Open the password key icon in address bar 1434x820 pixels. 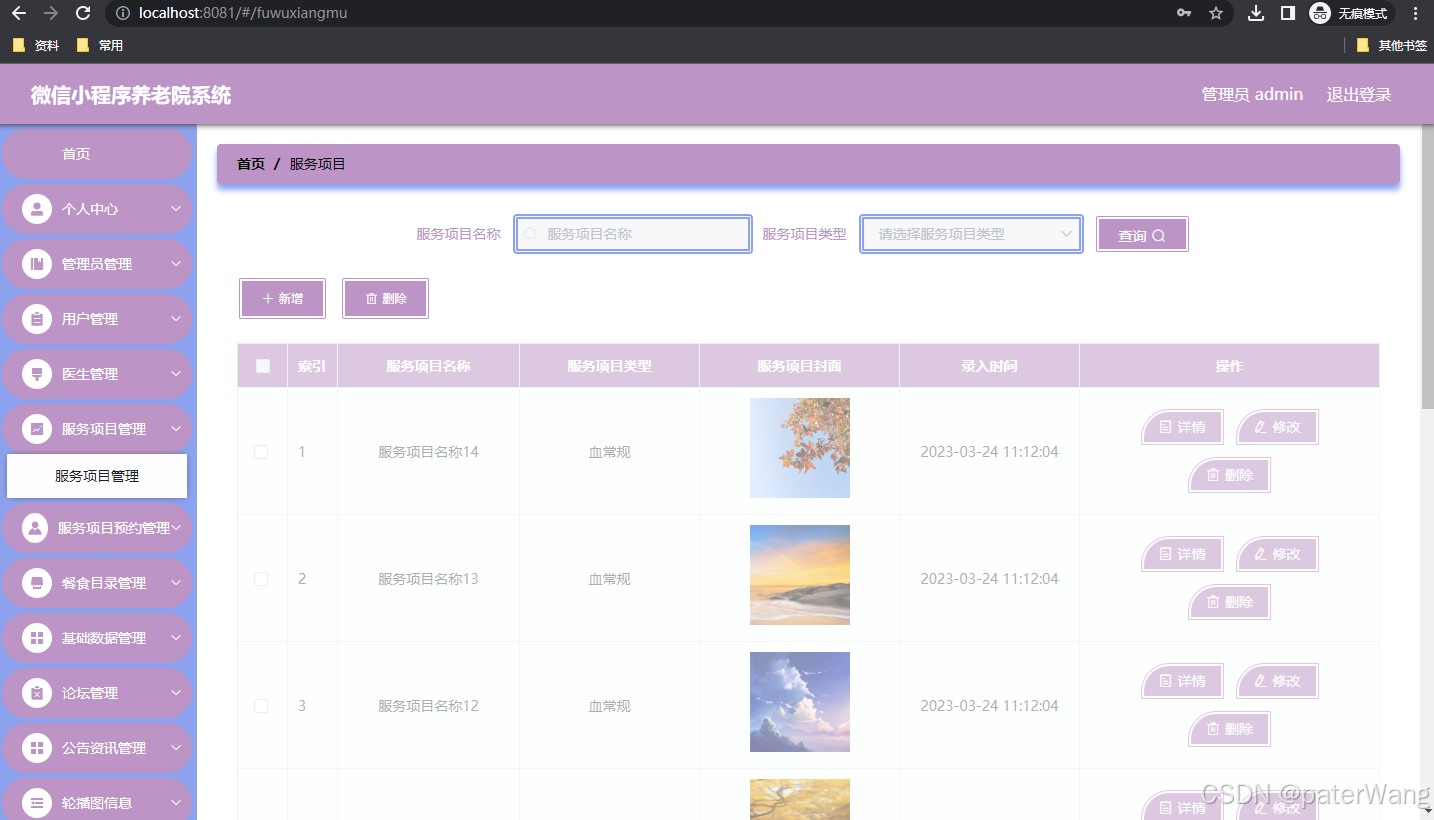coord(1184,13)
